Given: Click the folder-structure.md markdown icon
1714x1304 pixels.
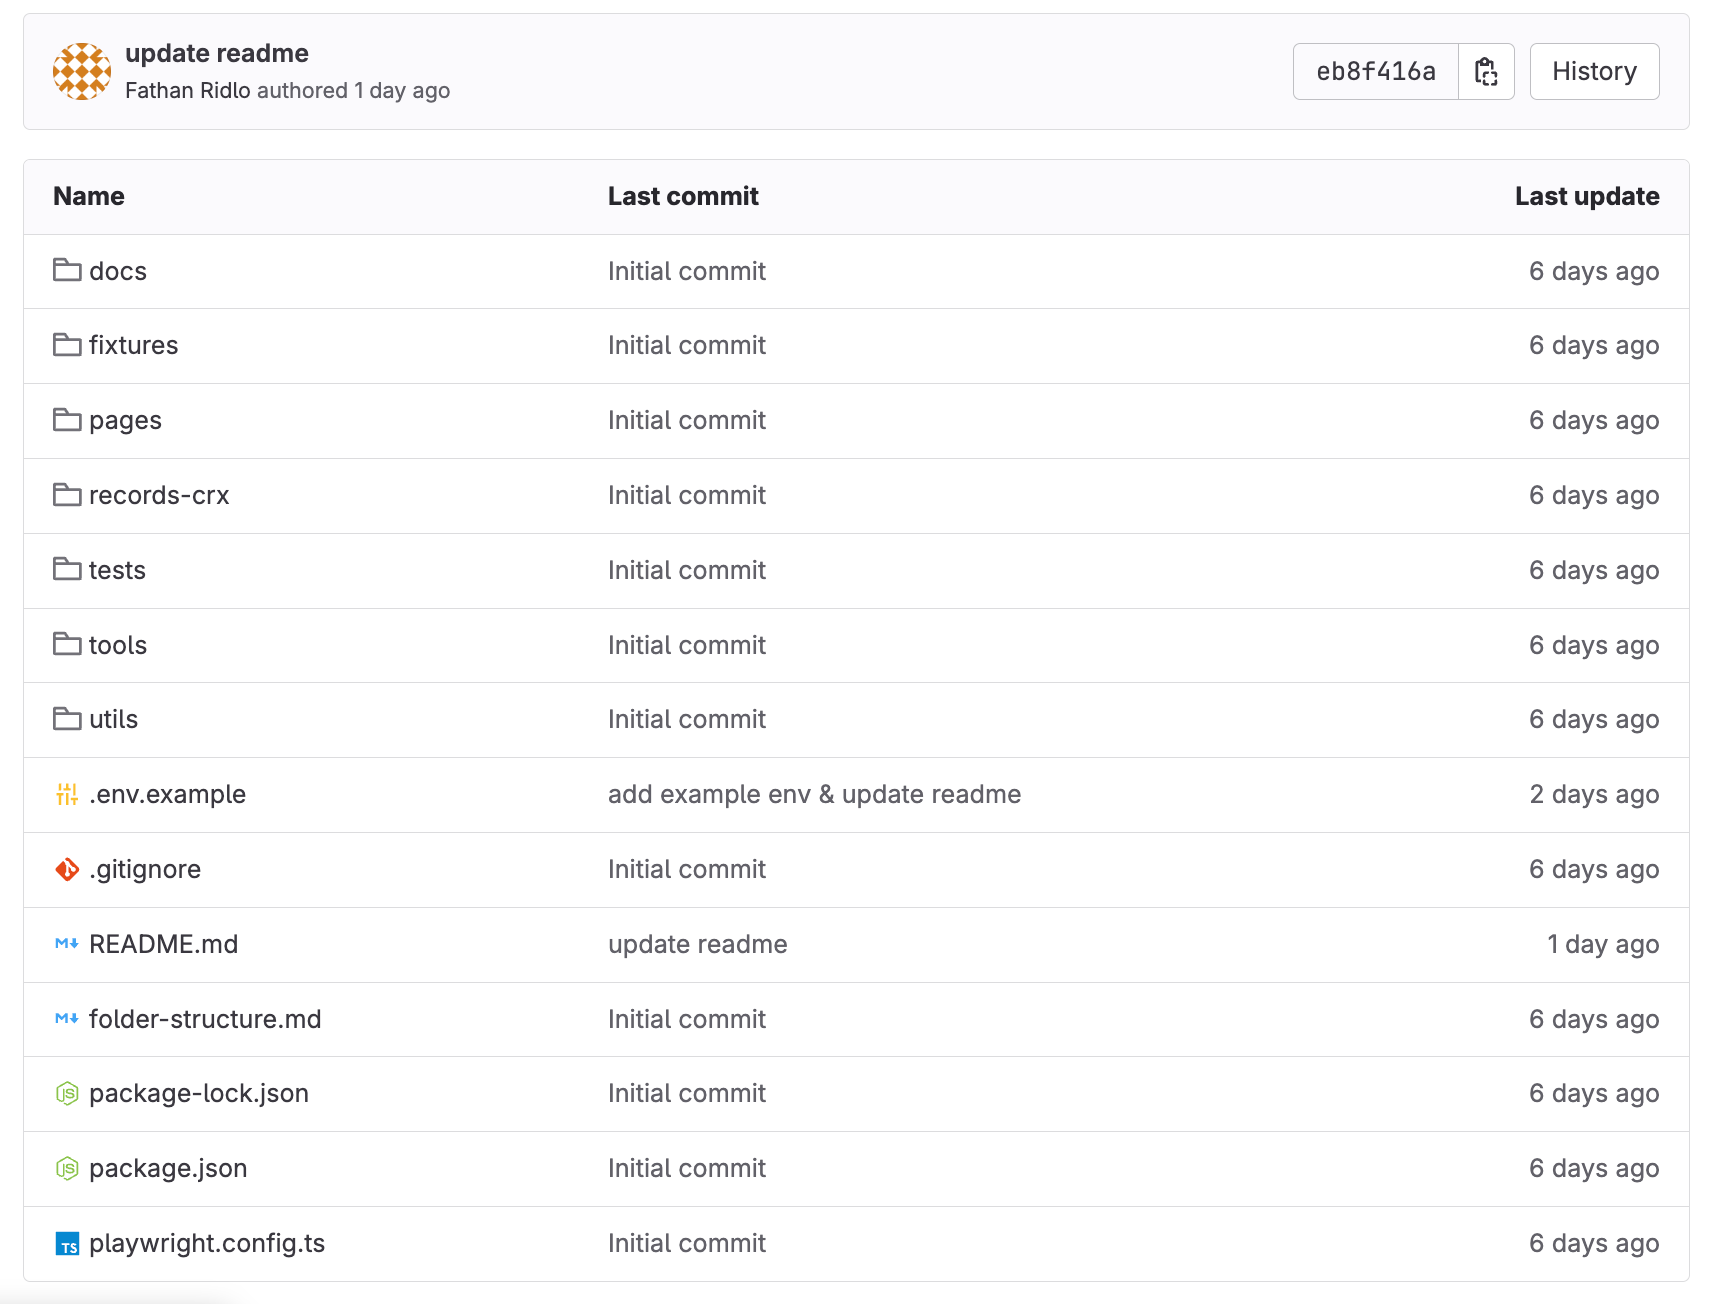Looking at the screenshot, I should pos(67,1018).
